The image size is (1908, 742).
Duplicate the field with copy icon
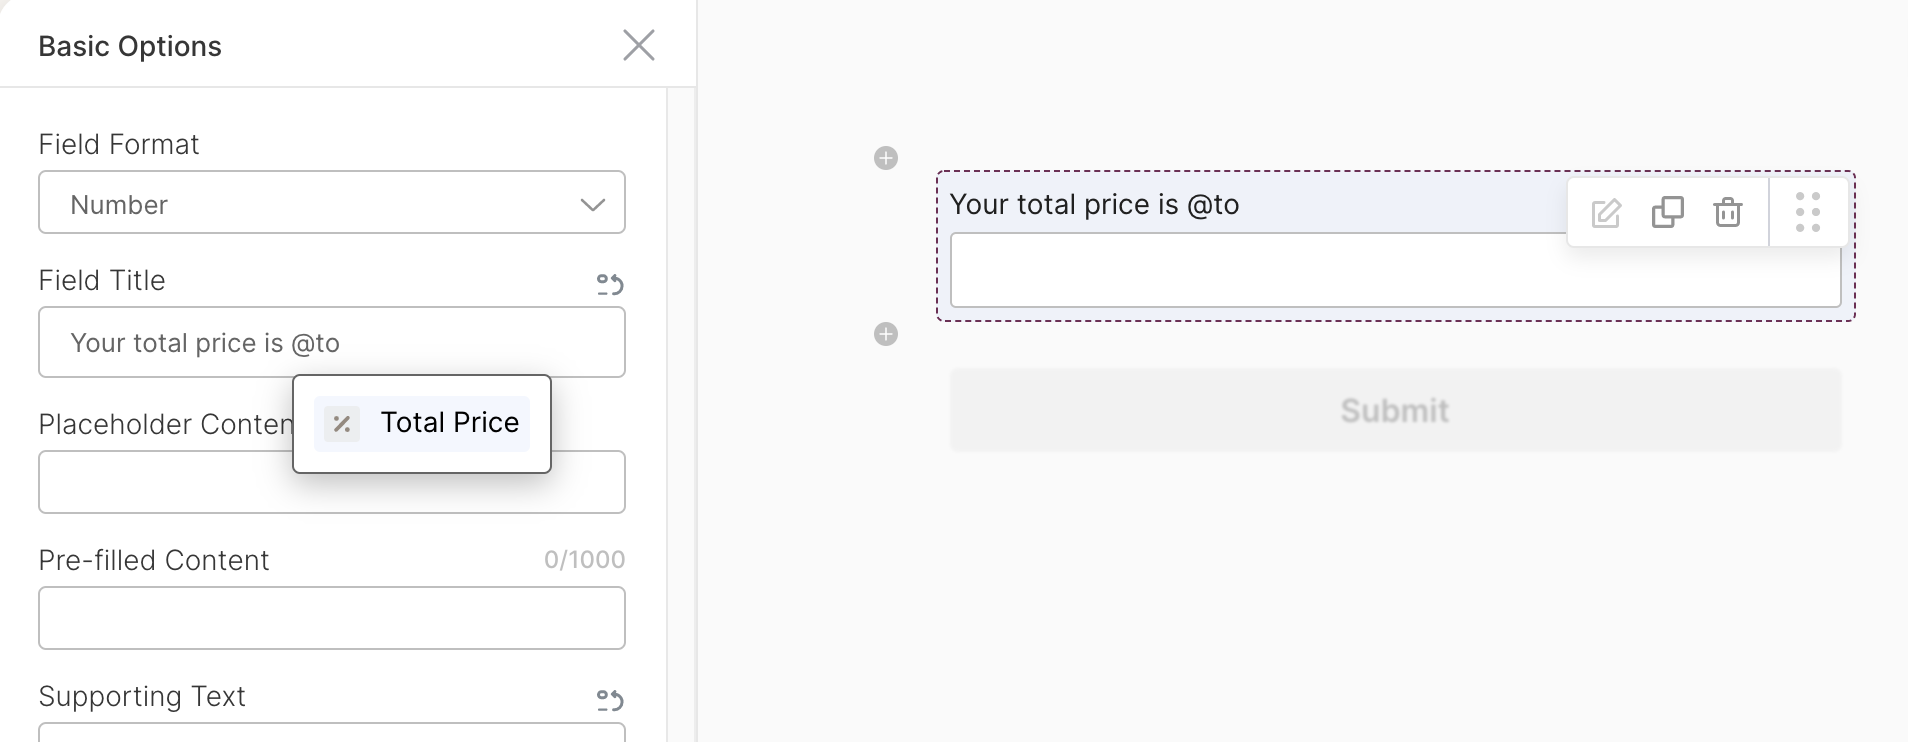click(x=1667, y=212)
